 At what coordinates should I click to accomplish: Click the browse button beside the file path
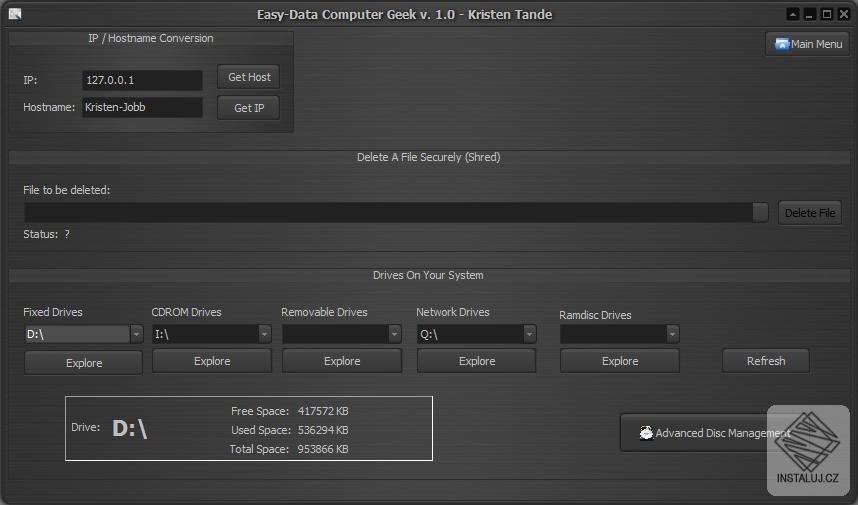(760, 212)
